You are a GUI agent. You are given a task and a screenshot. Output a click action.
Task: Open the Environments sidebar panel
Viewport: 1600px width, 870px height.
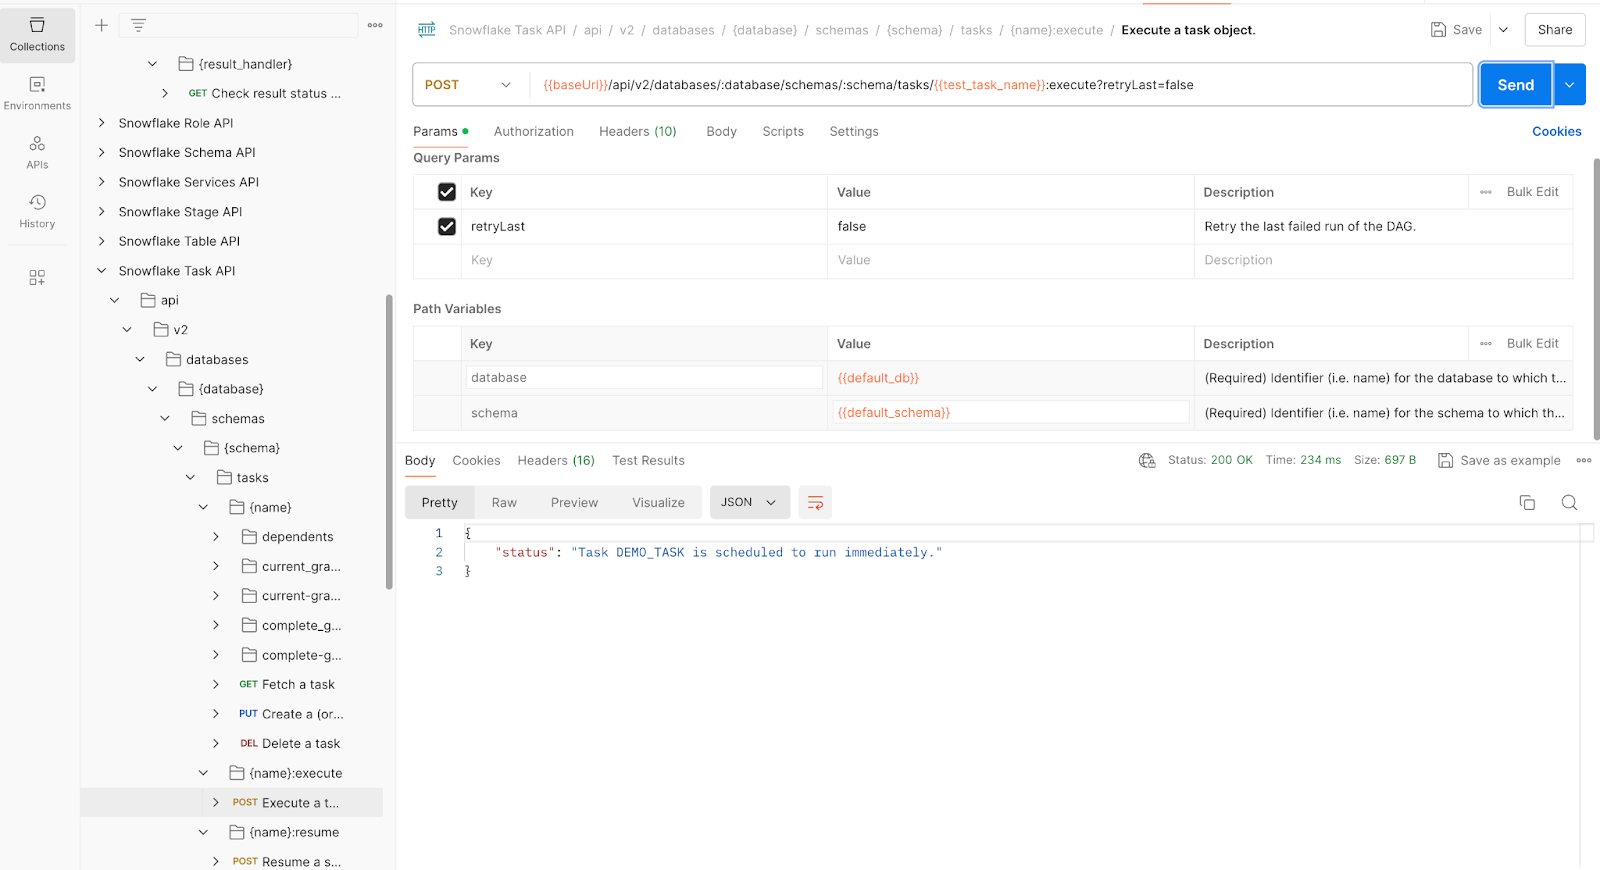pos(37,93)
